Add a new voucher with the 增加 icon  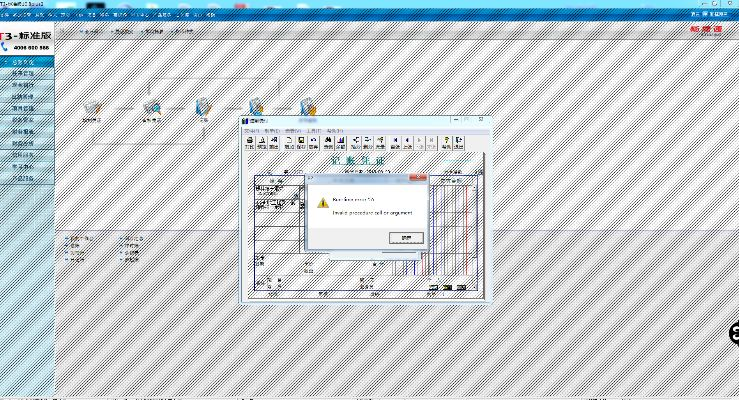tap(289, 142)
